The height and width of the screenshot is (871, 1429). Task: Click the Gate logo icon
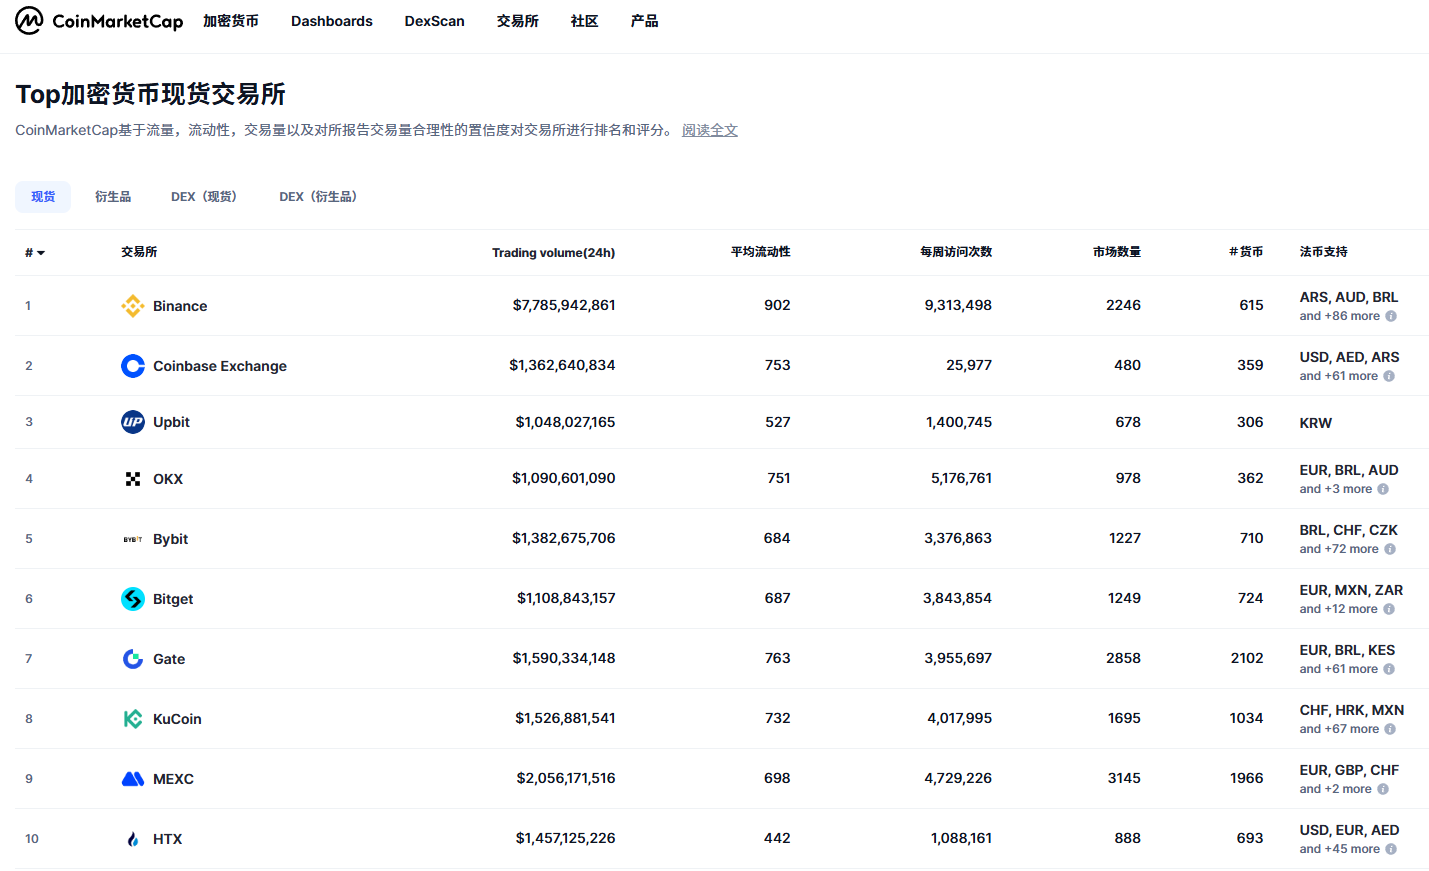click(133, 659)
